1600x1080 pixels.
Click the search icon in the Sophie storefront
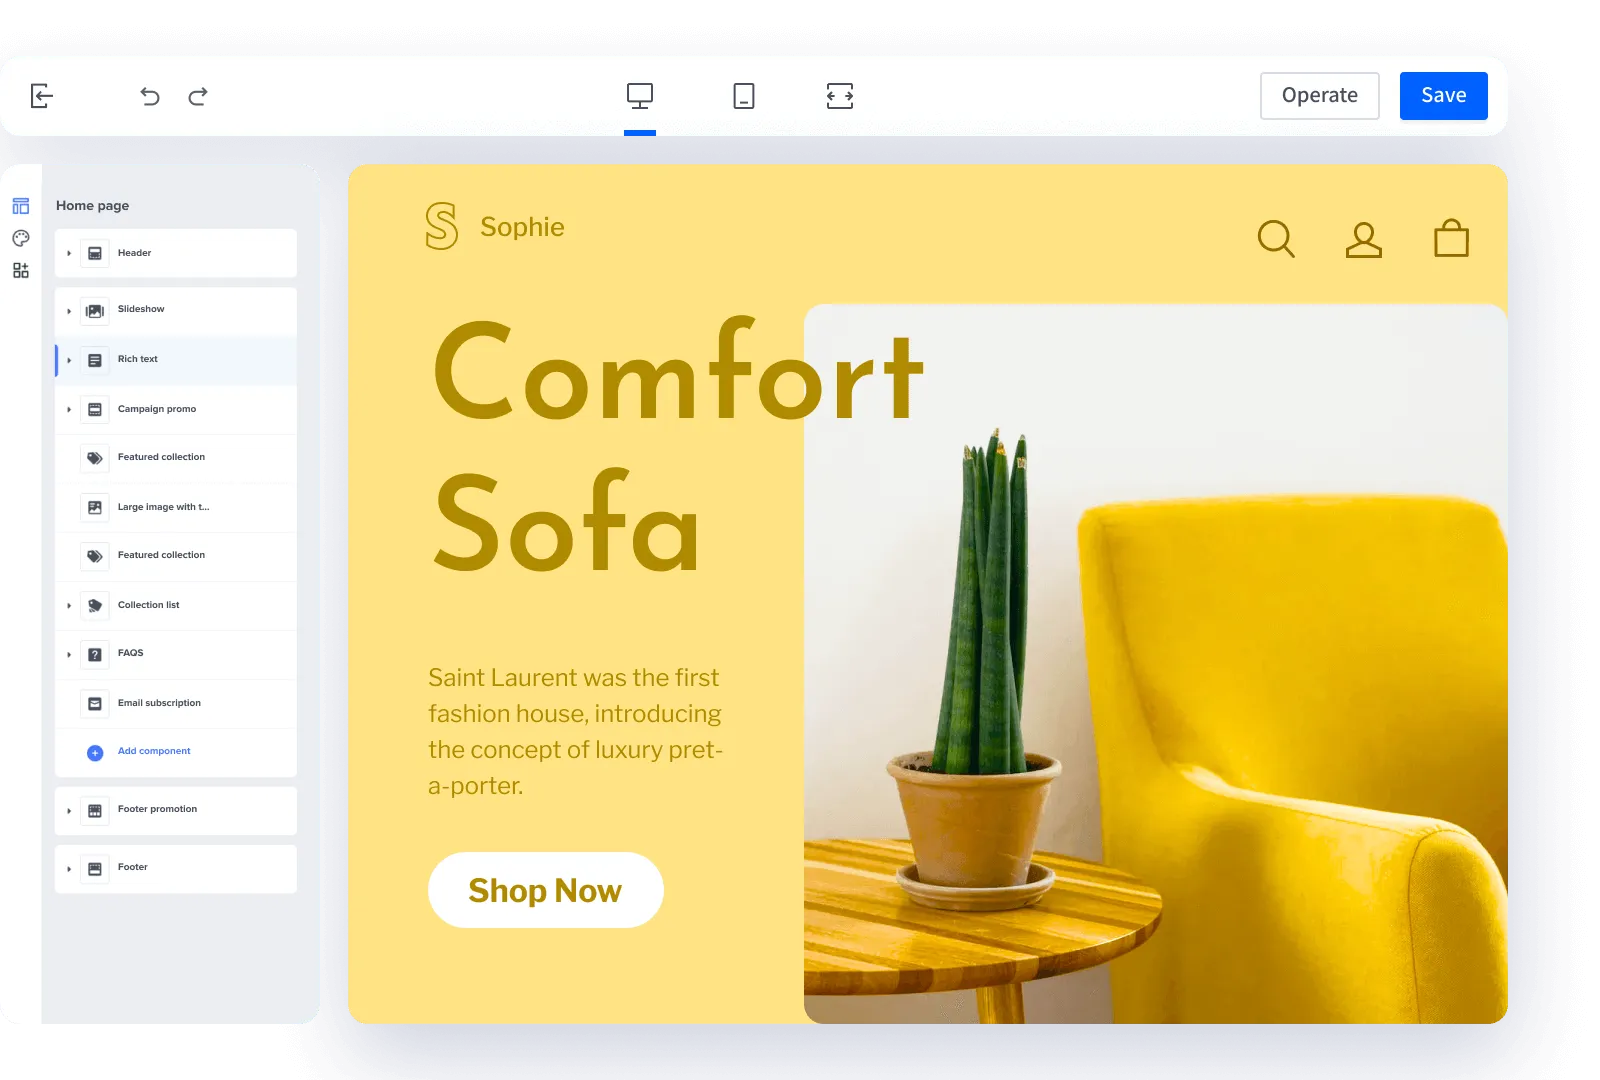point(1276,239)
